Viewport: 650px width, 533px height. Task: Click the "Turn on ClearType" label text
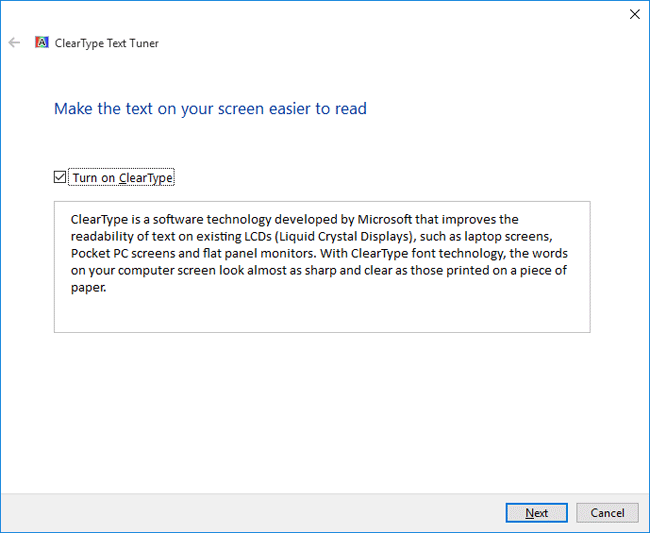122,178
